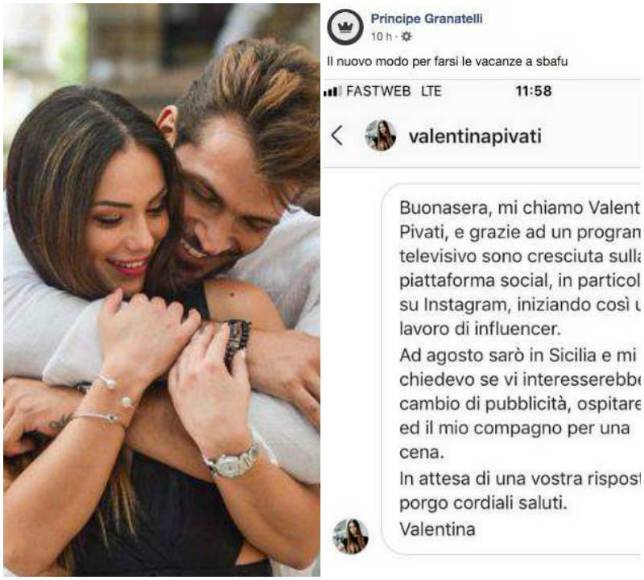Click the line 'lavoro di influencer.'
This screenshot has height=580, width=644.
coord(480,329)
